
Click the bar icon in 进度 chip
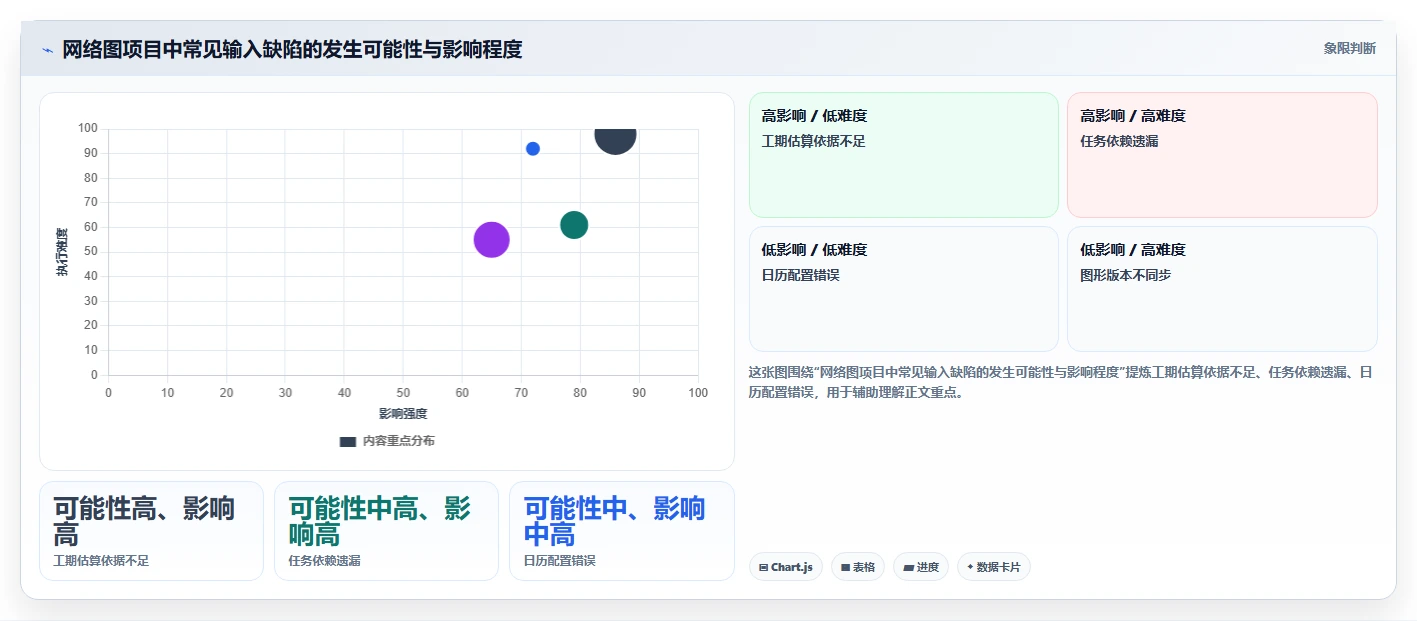coord(908,568)
